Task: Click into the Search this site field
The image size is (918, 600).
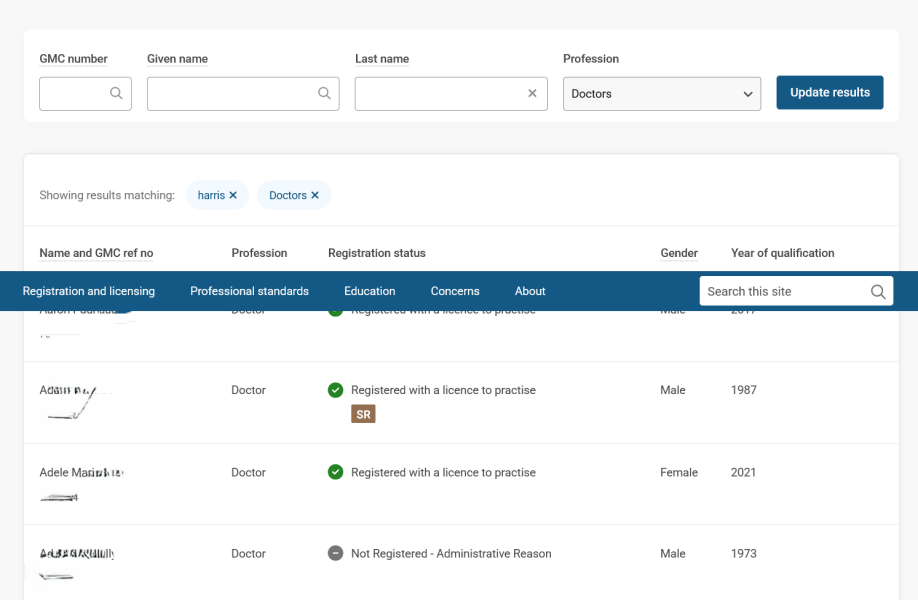Action: [x=782, y=292]
